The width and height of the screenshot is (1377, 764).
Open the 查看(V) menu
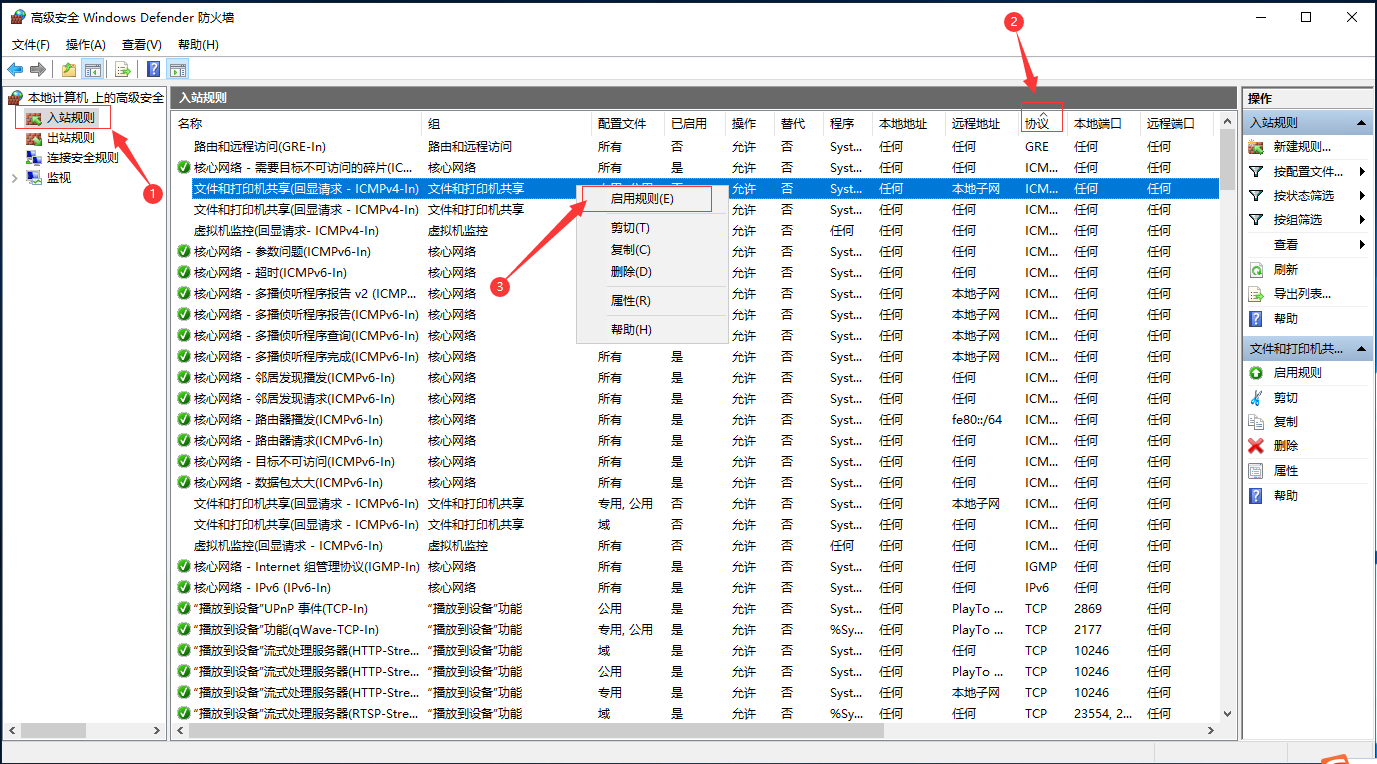(142, 45)
